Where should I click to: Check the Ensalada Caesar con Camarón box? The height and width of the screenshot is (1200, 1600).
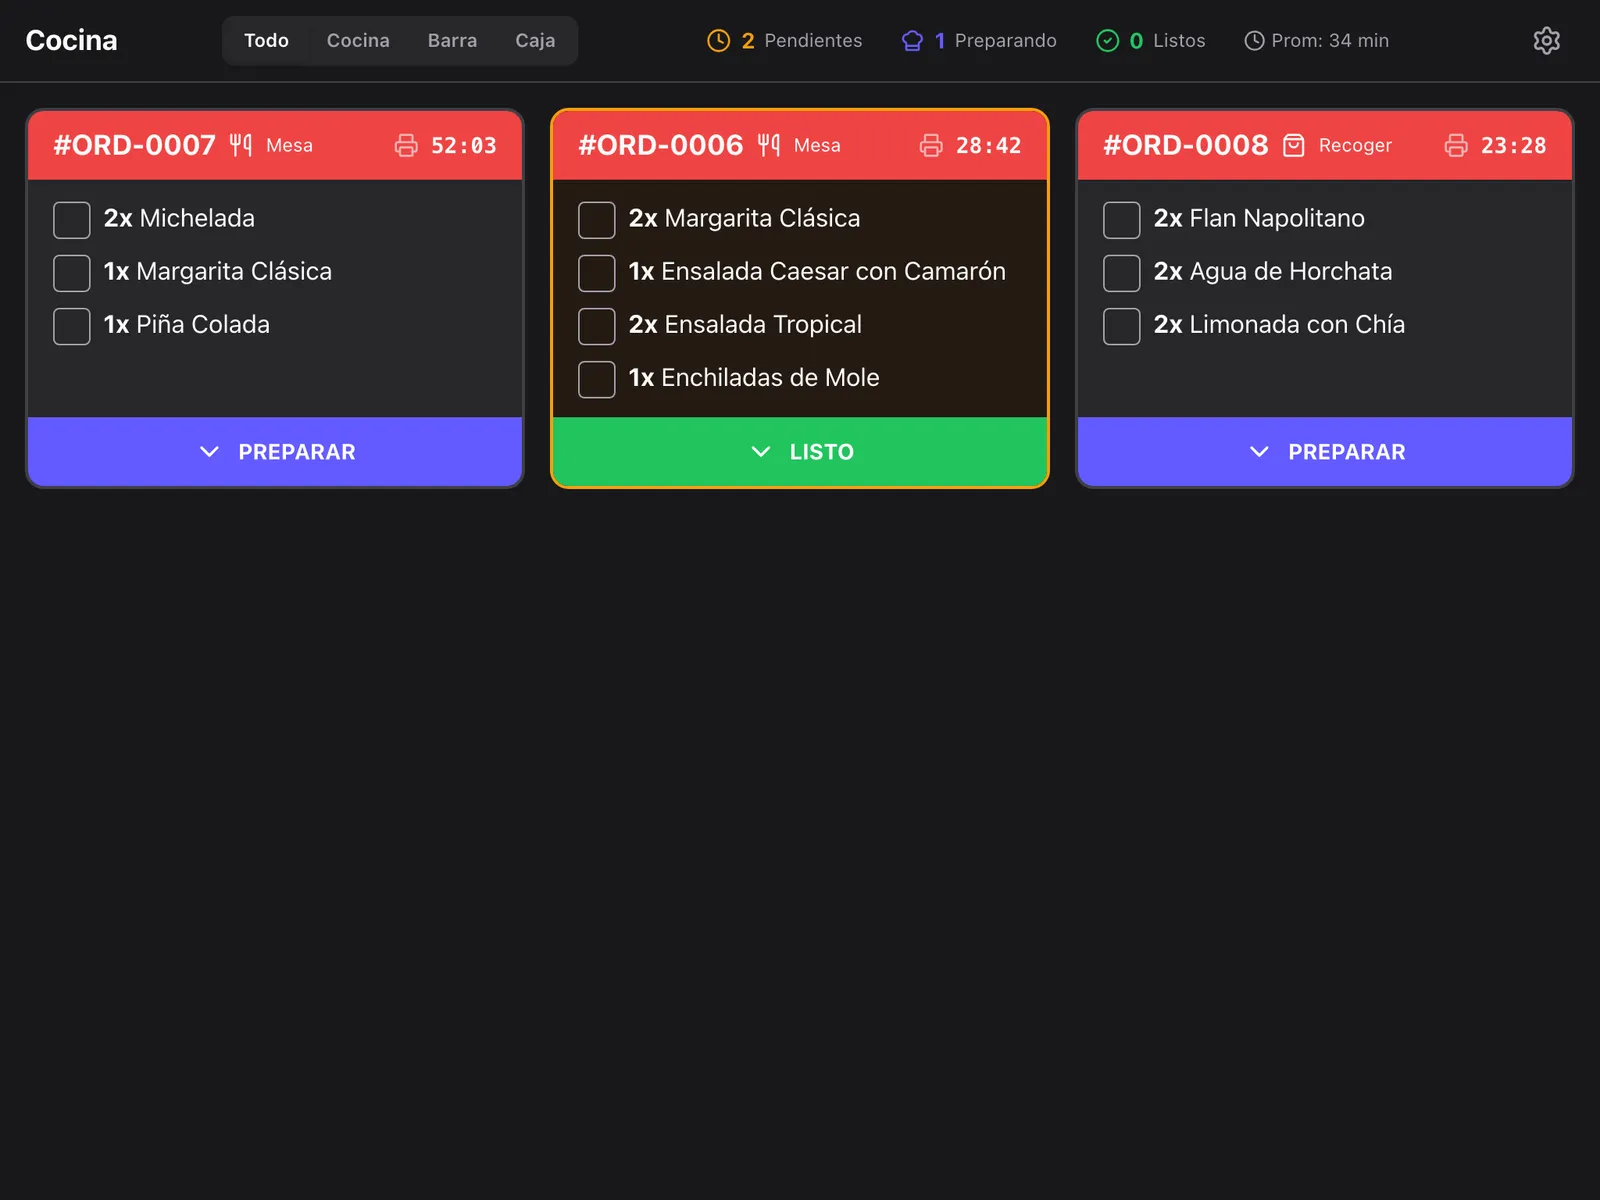[597, 273]
